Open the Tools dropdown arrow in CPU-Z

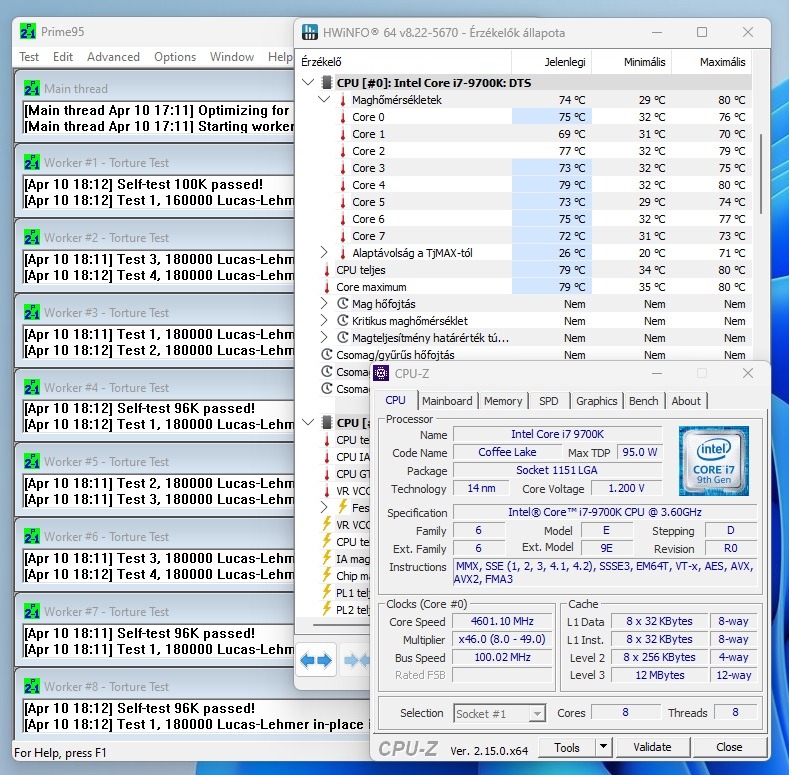click(603, 747)
